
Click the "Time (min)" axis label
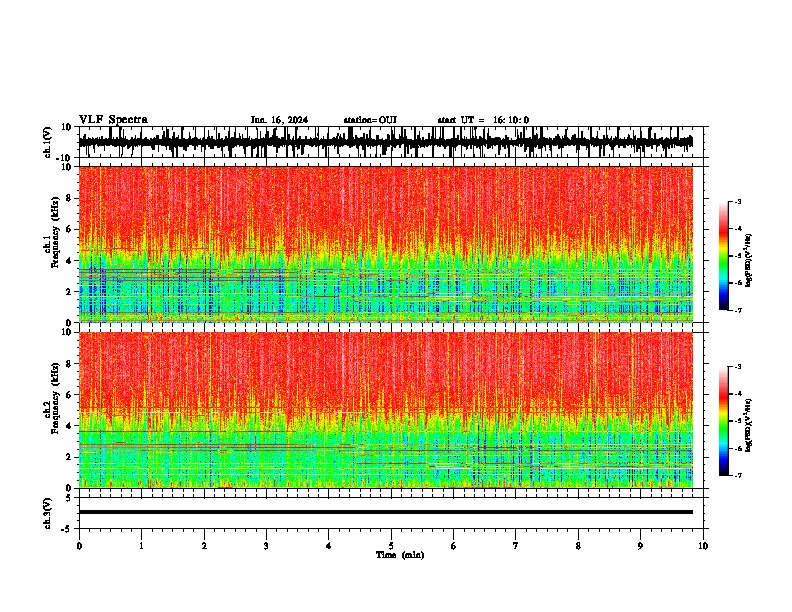tap(400, 555)
